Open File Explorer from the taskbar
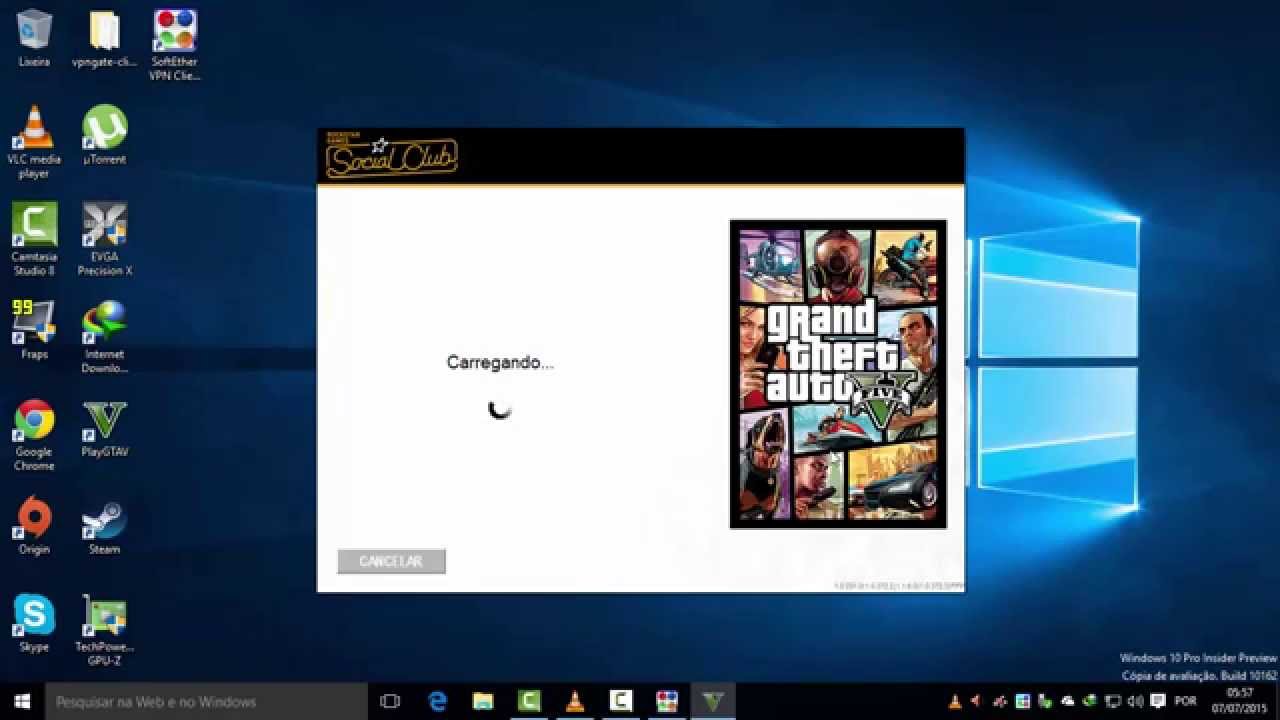Image resolution: width=1280 pixels, height=720 pixels. [x=483, y=701]
